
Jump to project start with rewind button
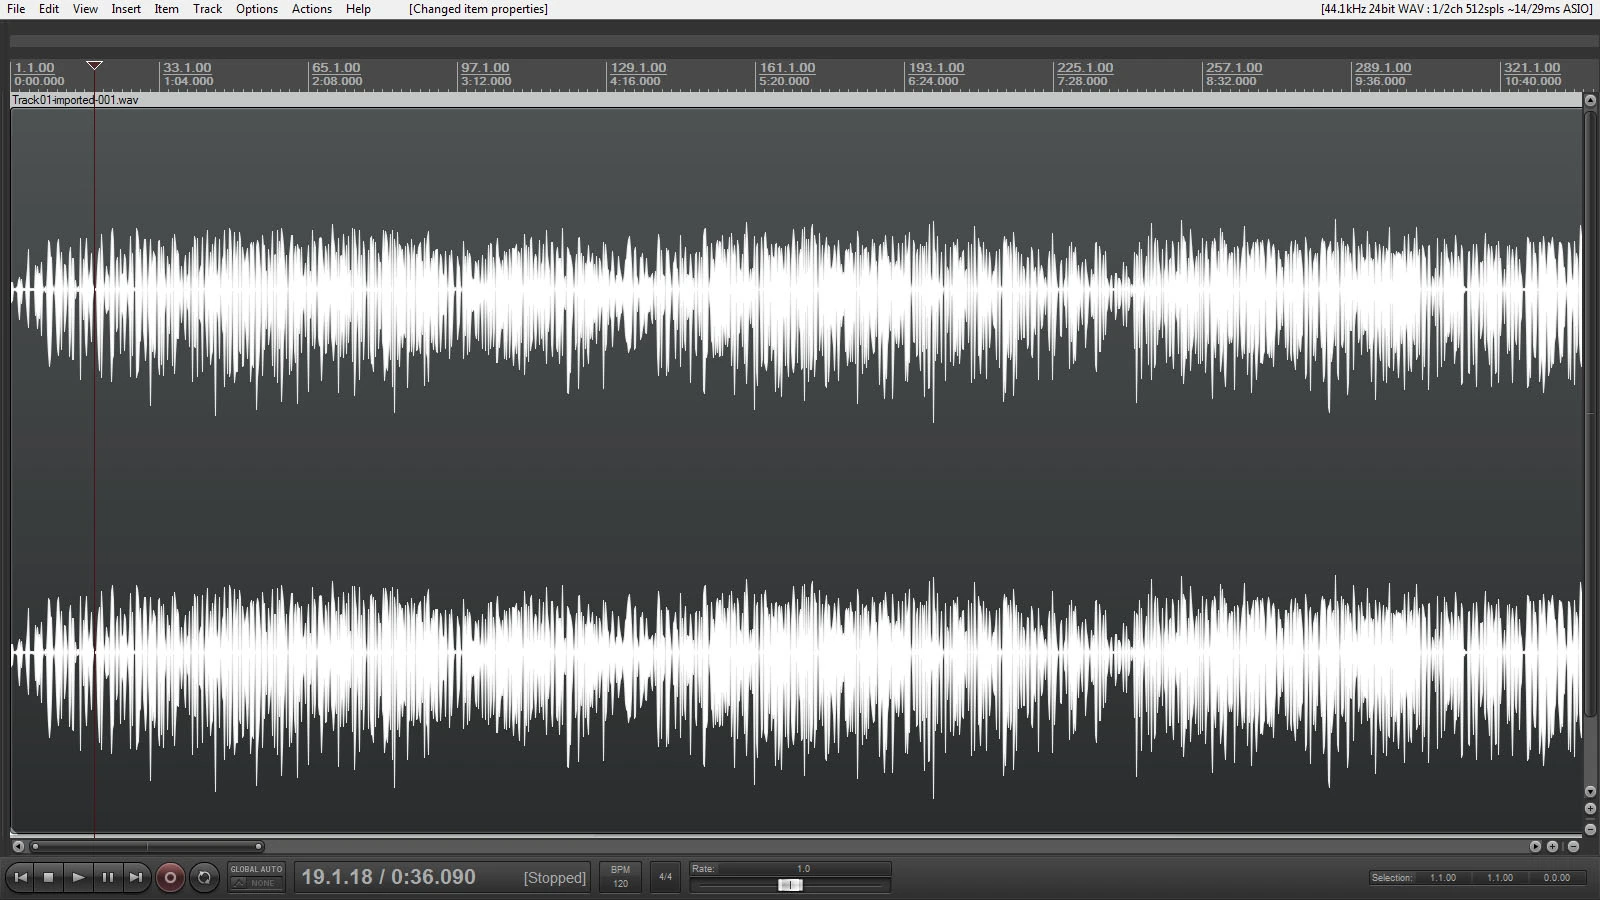(x=20, y=878)
